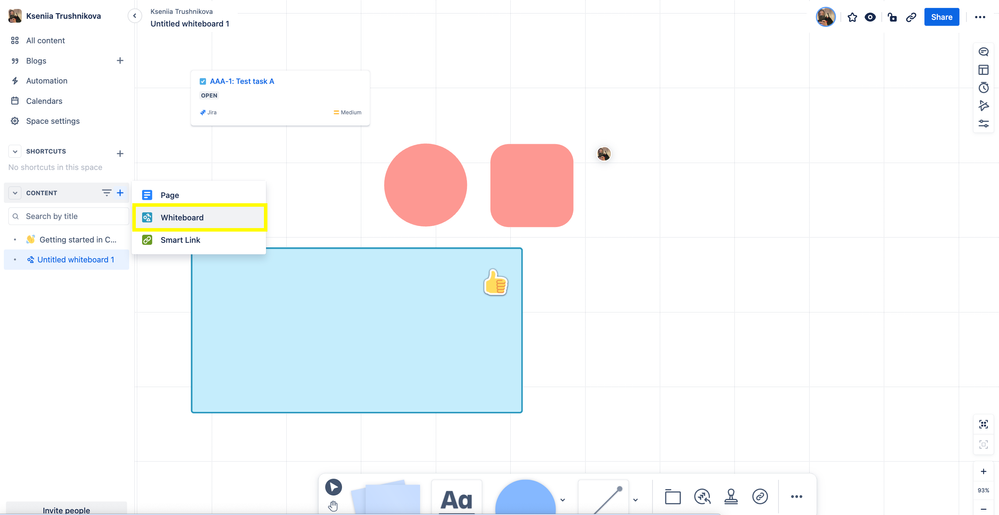Click Kseniia Trushnikova breadcrumb link
Image resolution: width=999 pixels, height=515 pixels.
point(182,11)
